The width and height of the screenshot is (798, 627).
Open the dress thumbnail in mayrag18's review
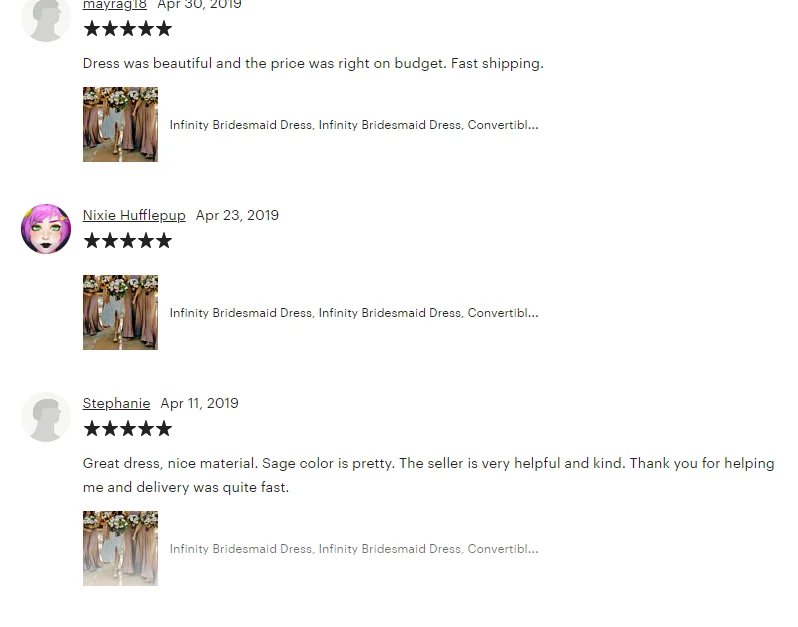click(121, 125)
